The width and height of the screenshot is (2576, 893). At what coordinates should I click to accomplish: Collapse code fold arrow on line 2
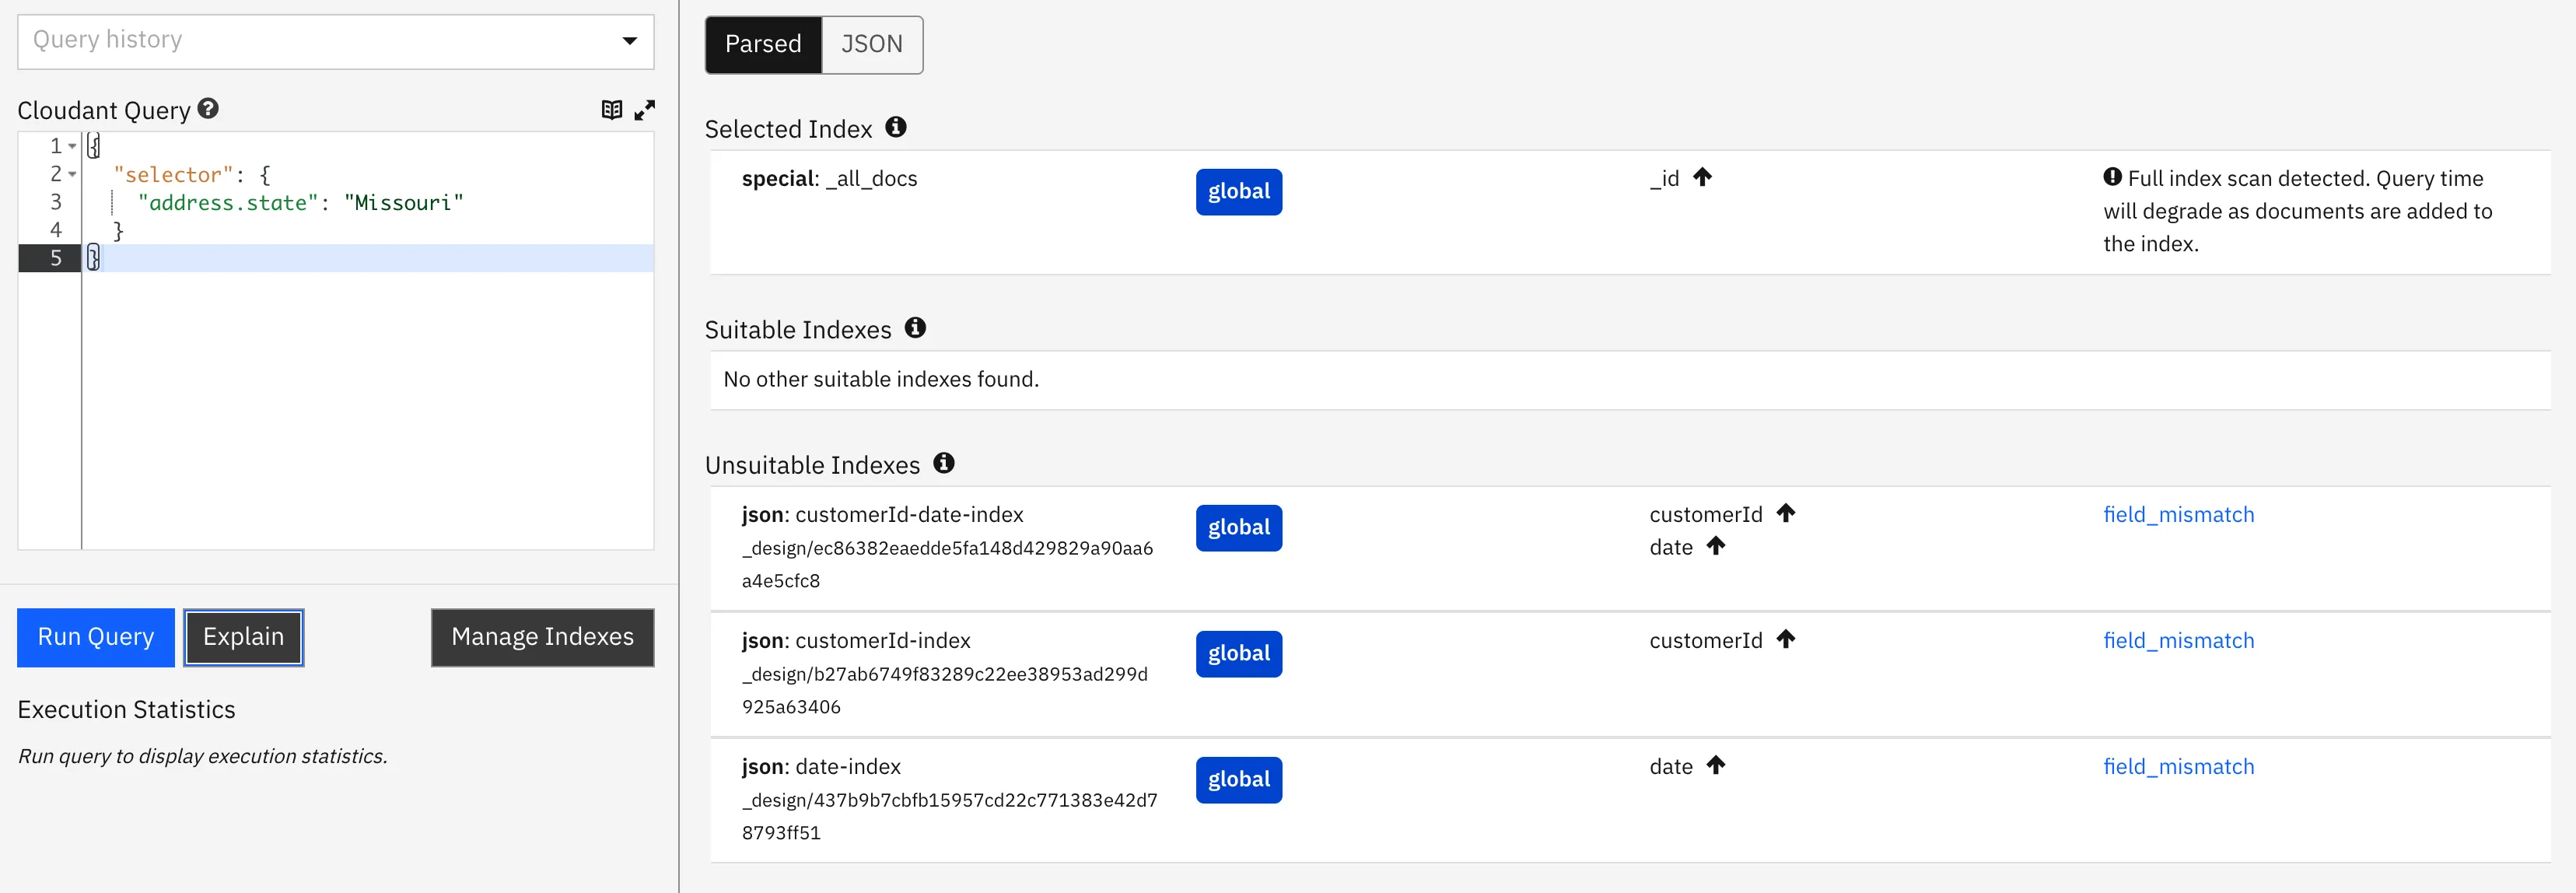(72, 174)
